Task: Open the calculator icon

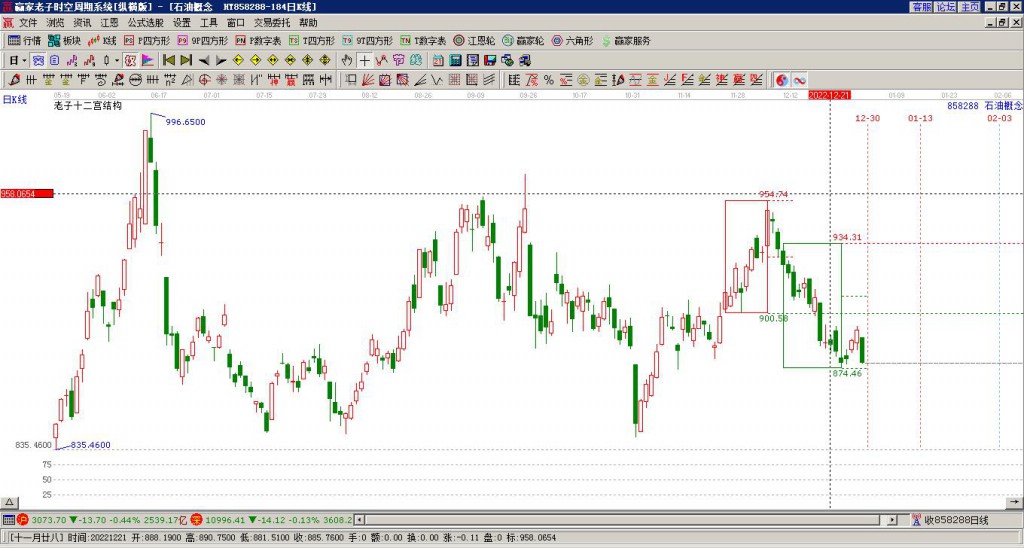Action: pyautogui.click(x=455, y=60)
